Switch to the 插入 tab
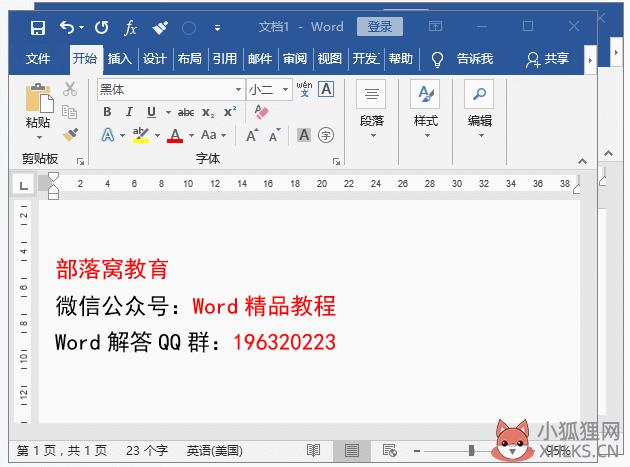 click(x=119, y=59)
